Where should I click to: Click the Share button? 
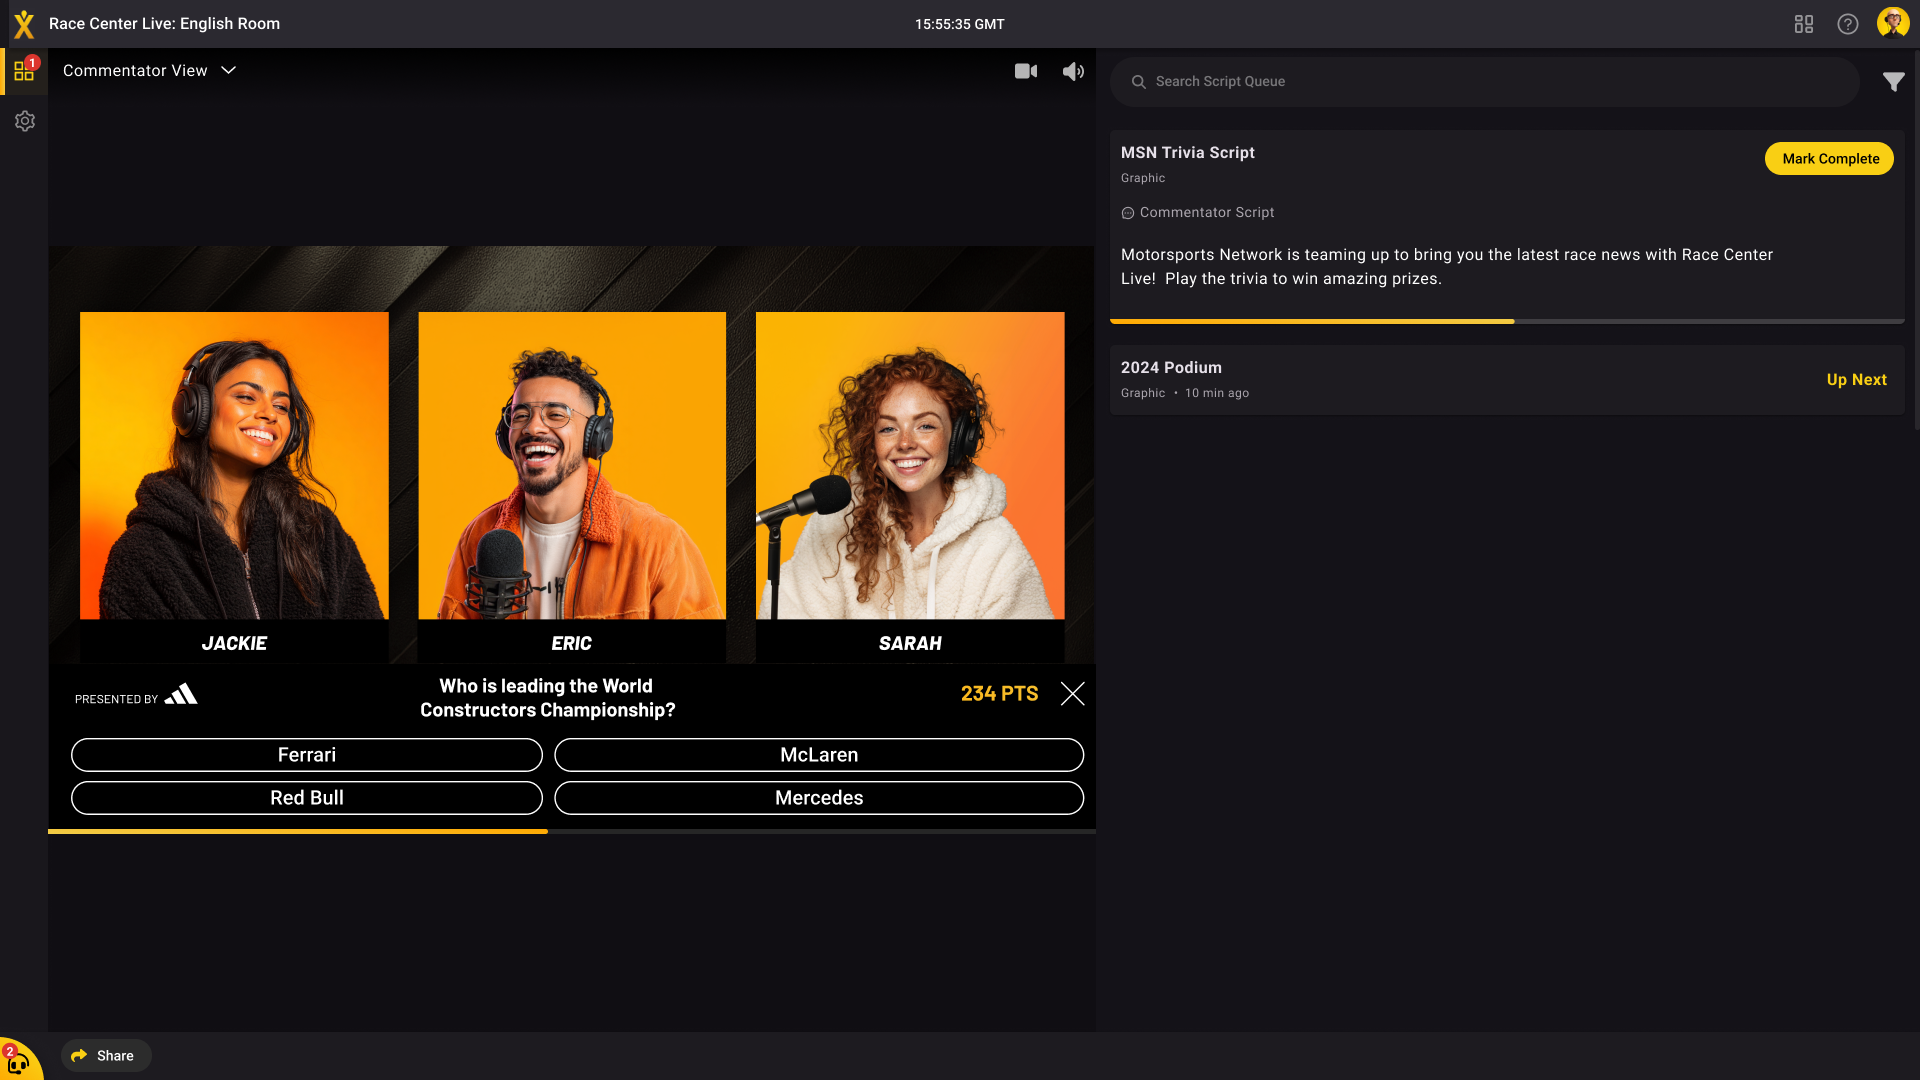[105, 1055]
